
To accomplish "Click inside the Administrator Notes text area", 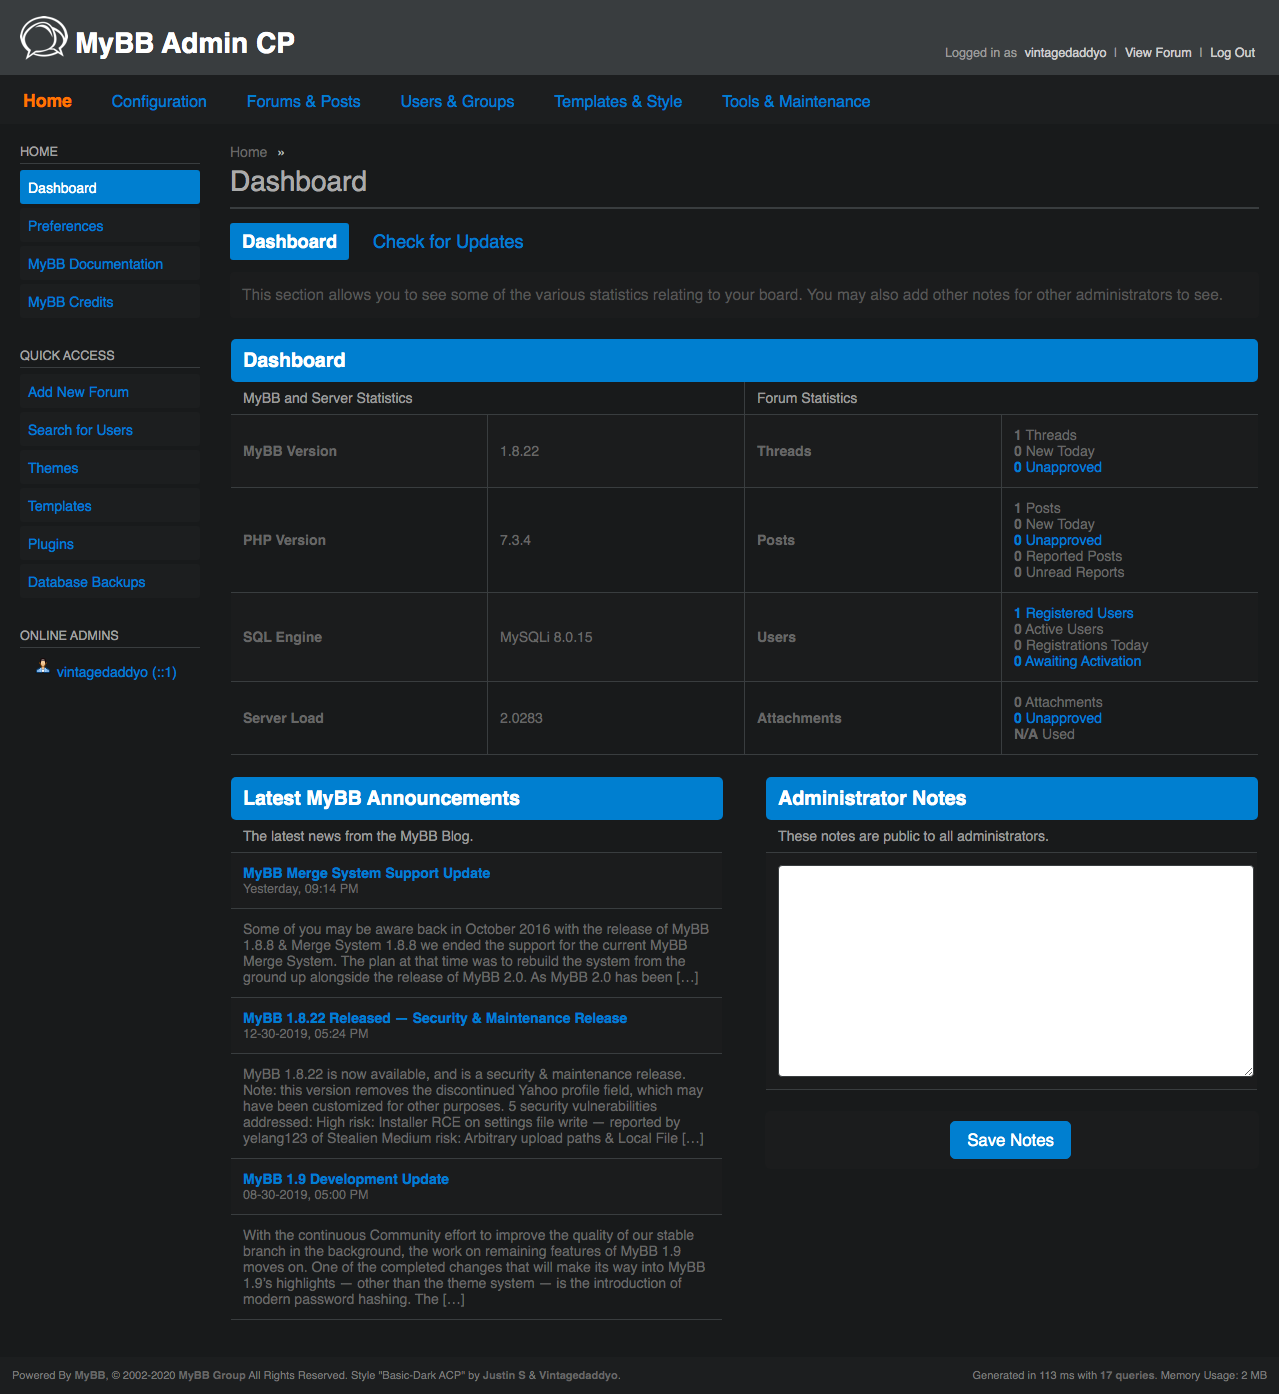I will tap(1015, 970).
